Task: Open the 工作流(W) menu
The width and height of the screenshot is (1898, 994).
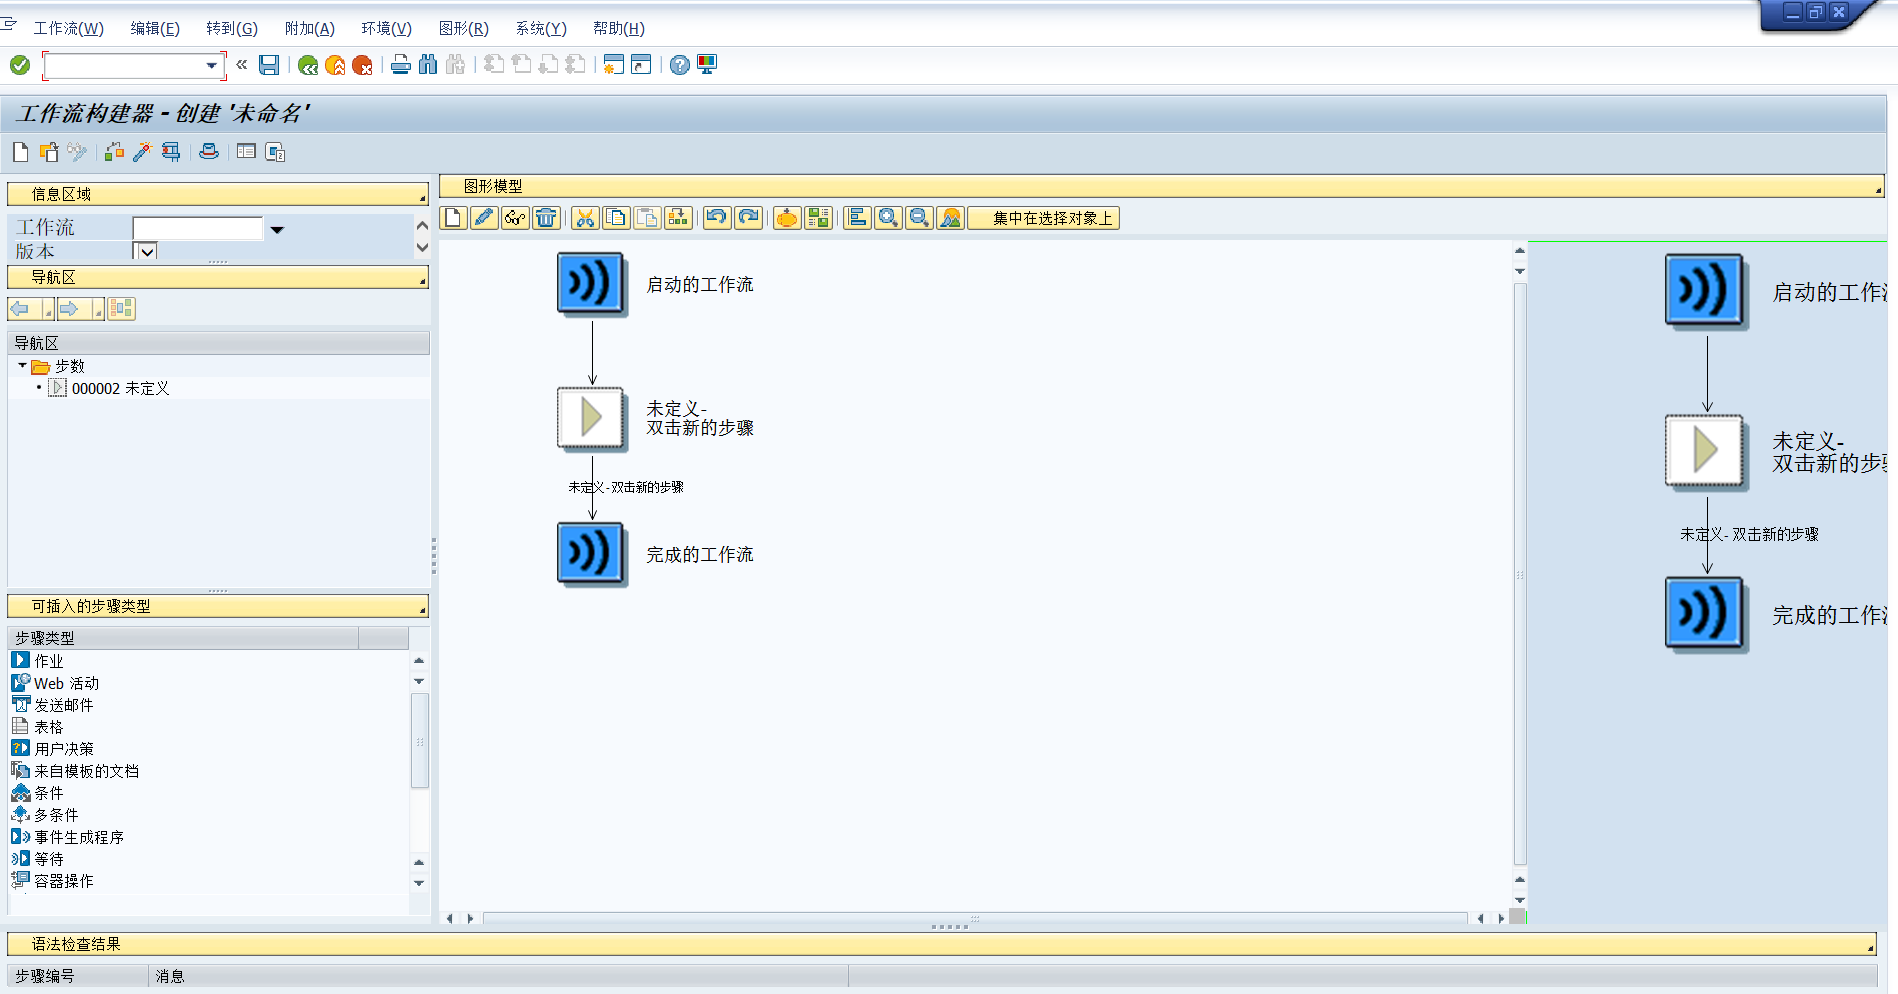Action: [69, 29]
